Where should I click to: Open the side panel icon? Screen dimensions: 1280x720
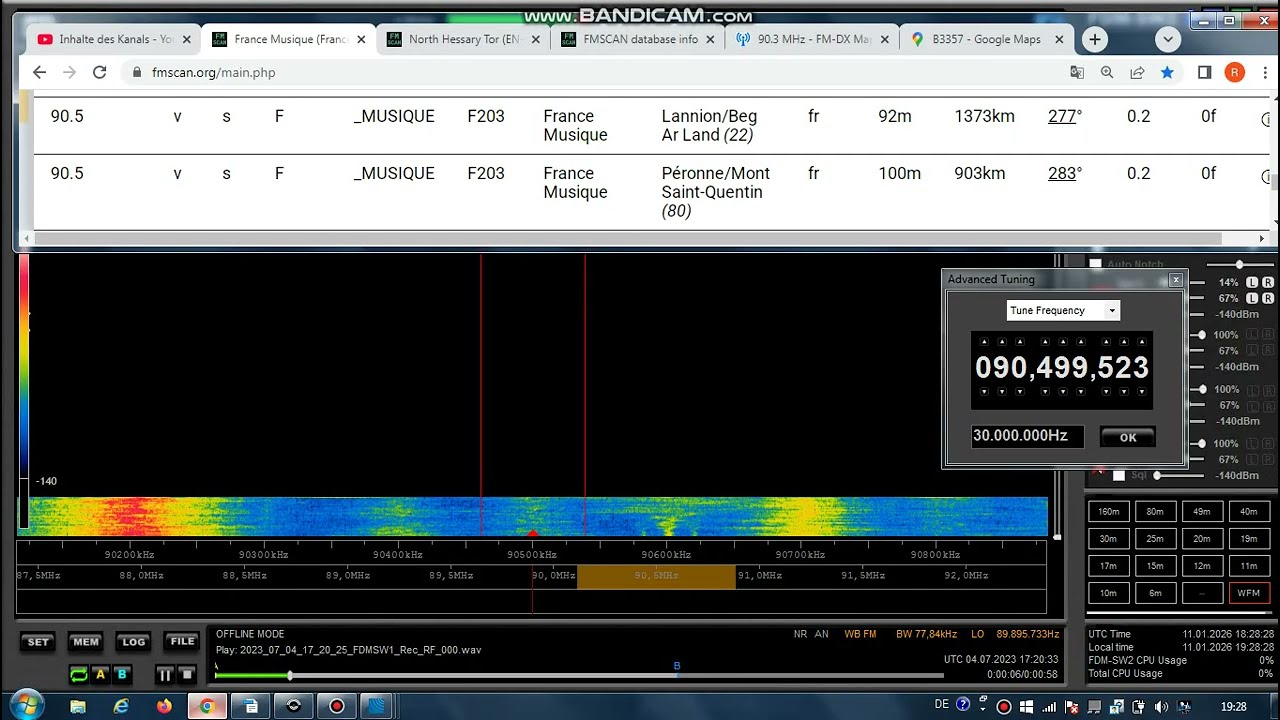pos(1204,72)
